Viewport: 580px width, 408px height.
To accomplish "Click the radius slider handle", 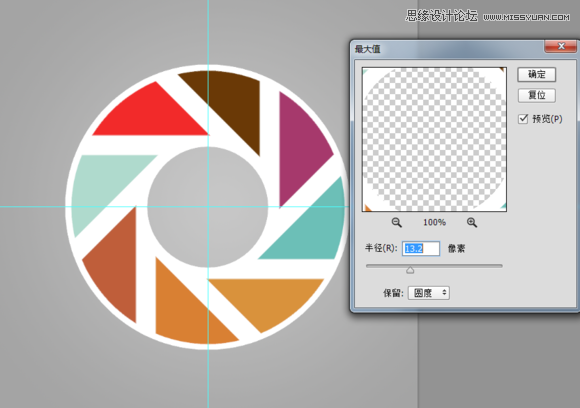I will coord(410,270).
